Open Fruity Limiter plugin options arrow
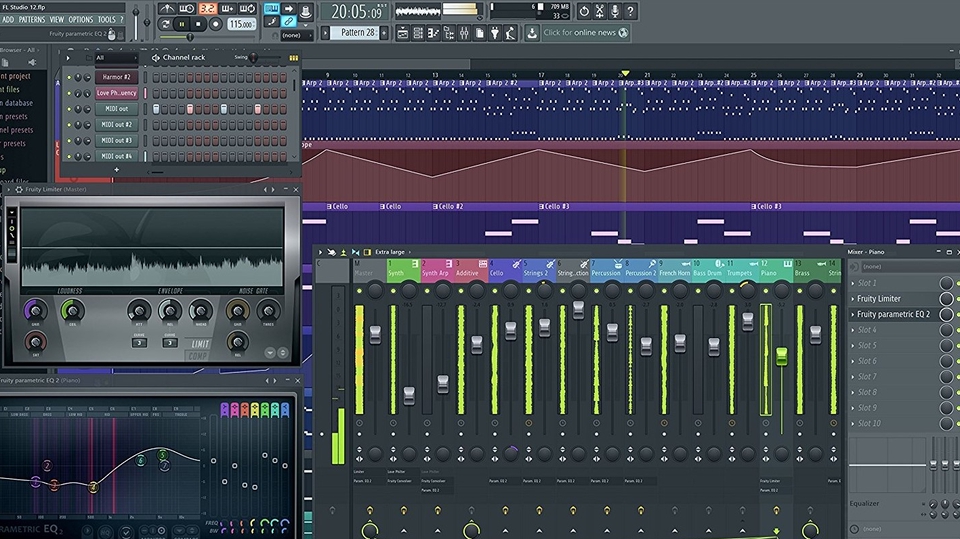Screen dimensions: 960x539 pyautogui.click(x=8, y=190)
